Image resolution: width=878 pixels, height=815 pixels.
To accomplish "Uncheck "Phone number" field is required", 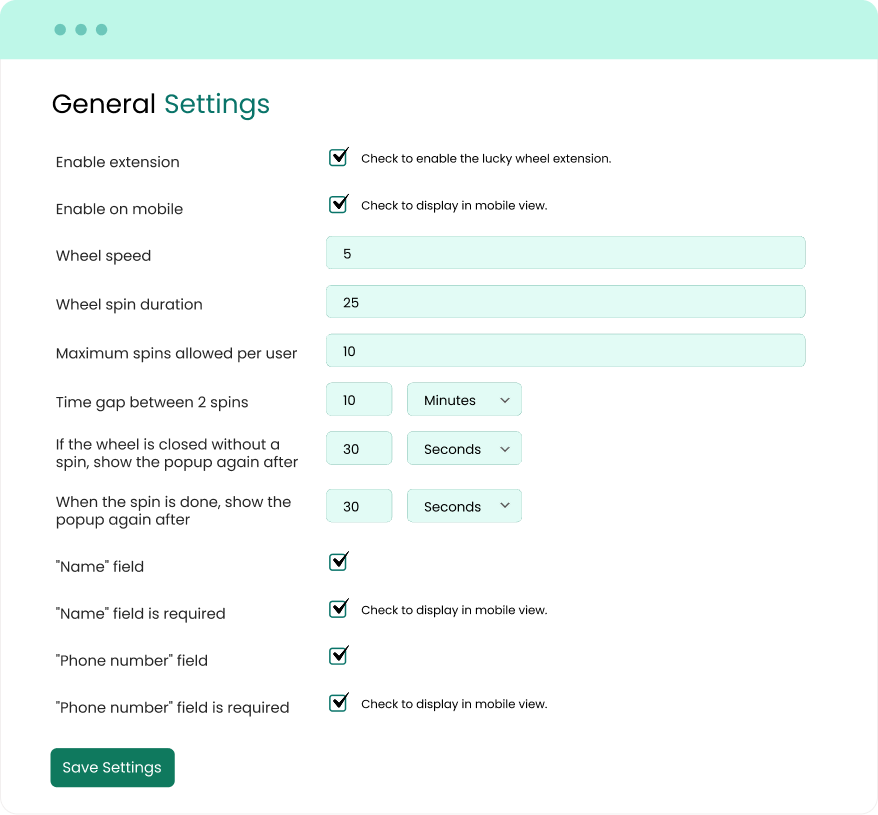I will pos(338,703).
